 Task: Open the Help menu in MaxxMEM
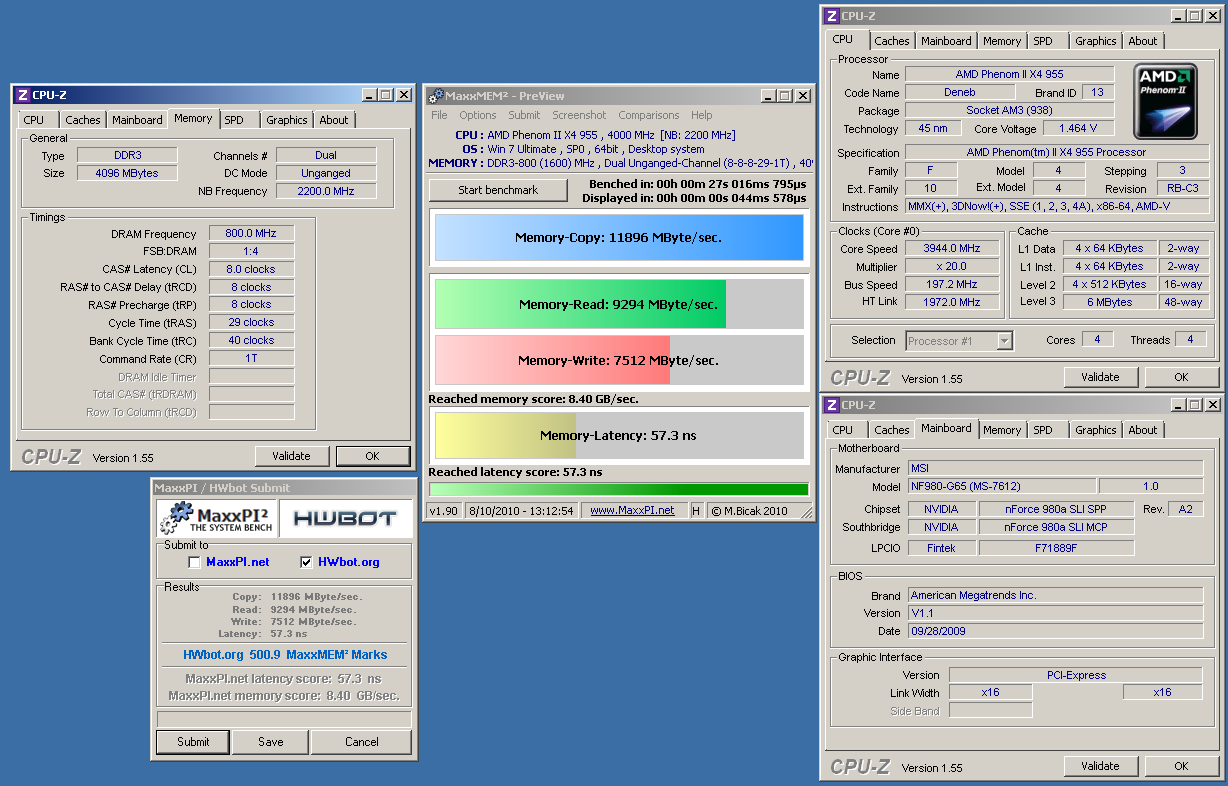[x=701, y=115]
